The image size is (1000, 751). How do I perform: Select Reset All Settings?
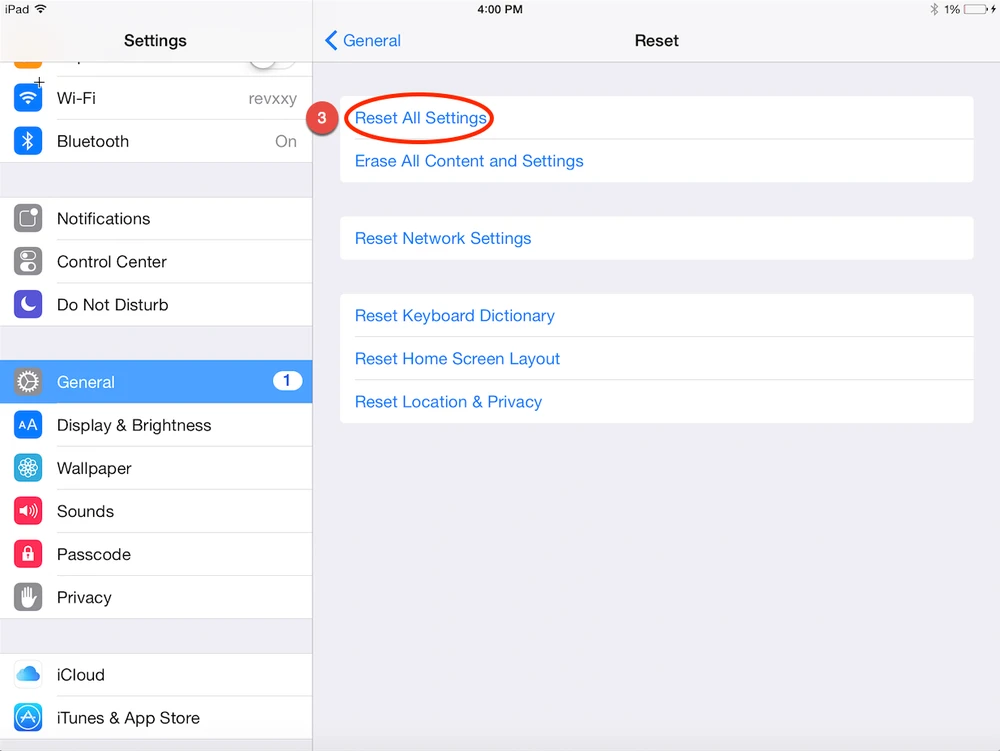click(418, 117)
